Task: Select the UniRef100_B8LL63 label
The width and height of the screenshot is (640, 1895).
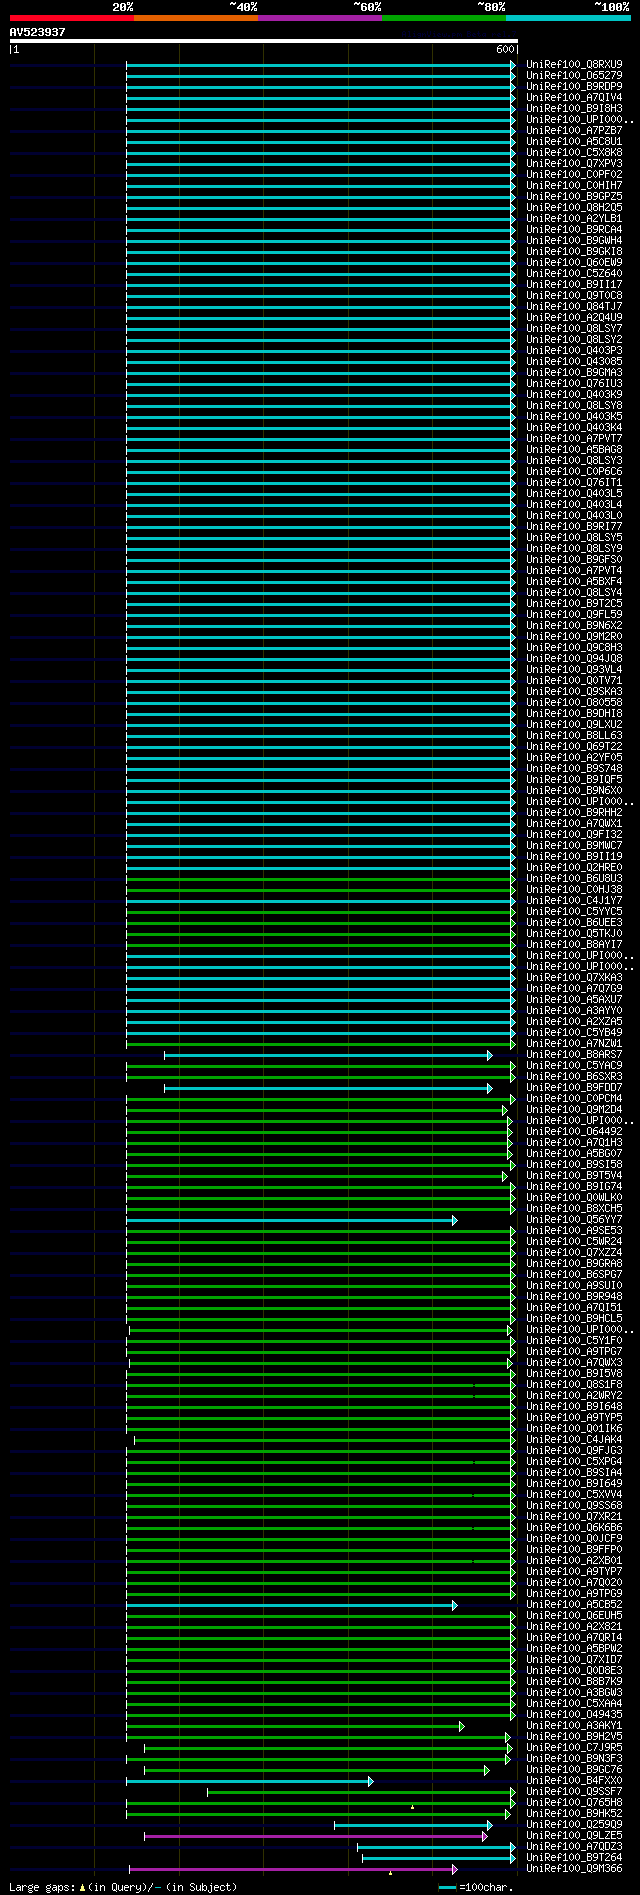Action: pos(574,735)
